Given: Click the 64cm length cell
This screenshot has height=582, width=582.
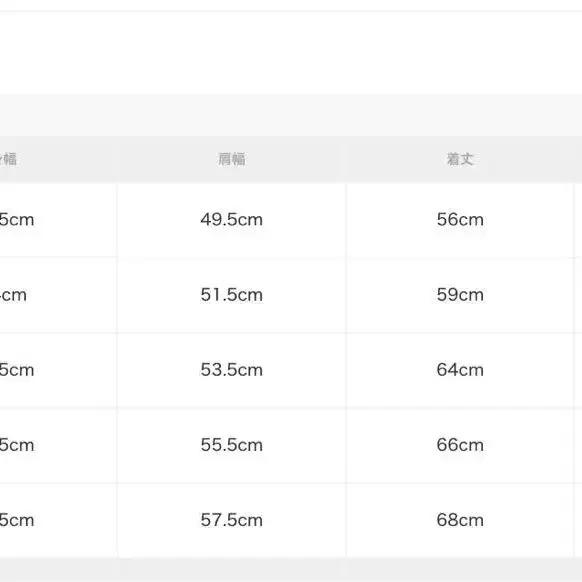Looking at the screenshot, I should click(x=460, y=370).
